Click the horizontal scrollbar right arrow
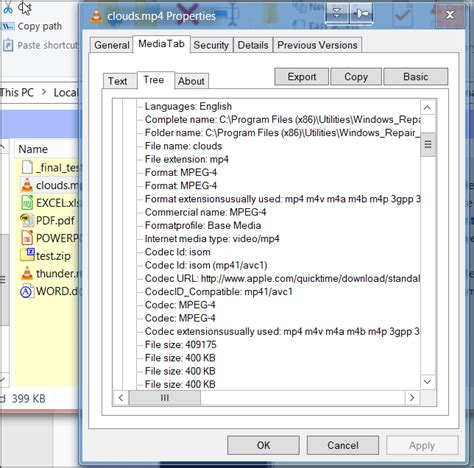The image size is (474, 468). point(412,398)
